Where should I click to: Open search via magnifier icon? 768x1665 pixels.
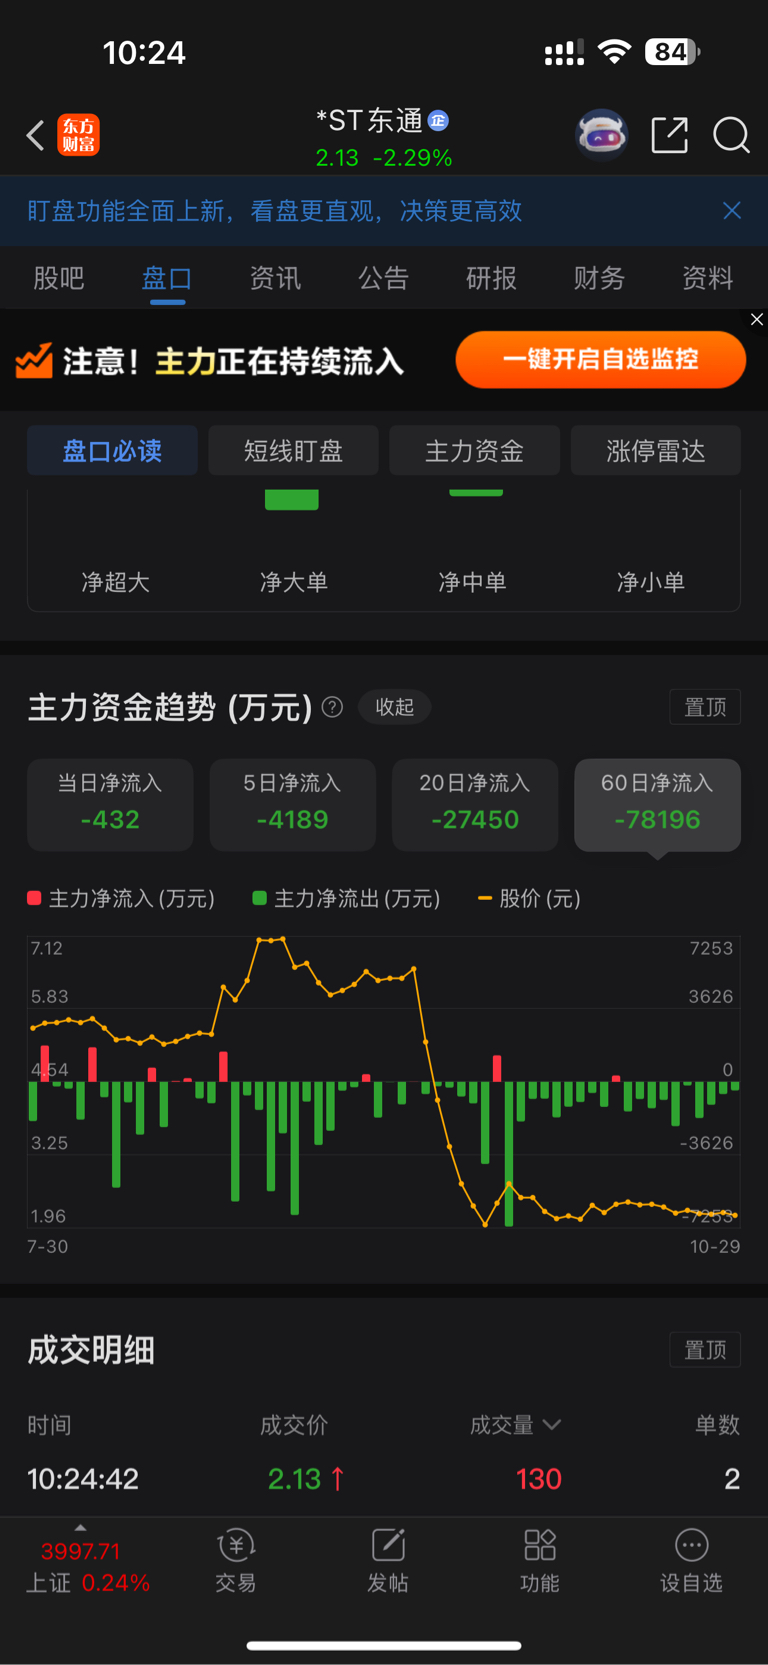click(x=731, y=135)
